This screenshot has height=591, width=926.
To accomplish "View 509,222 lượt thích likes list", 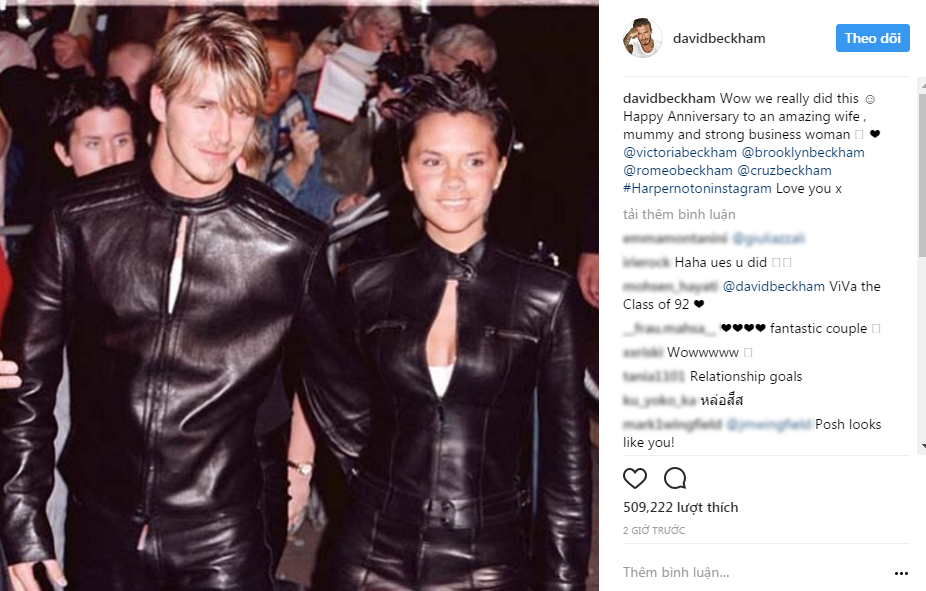I will point(680,507).
